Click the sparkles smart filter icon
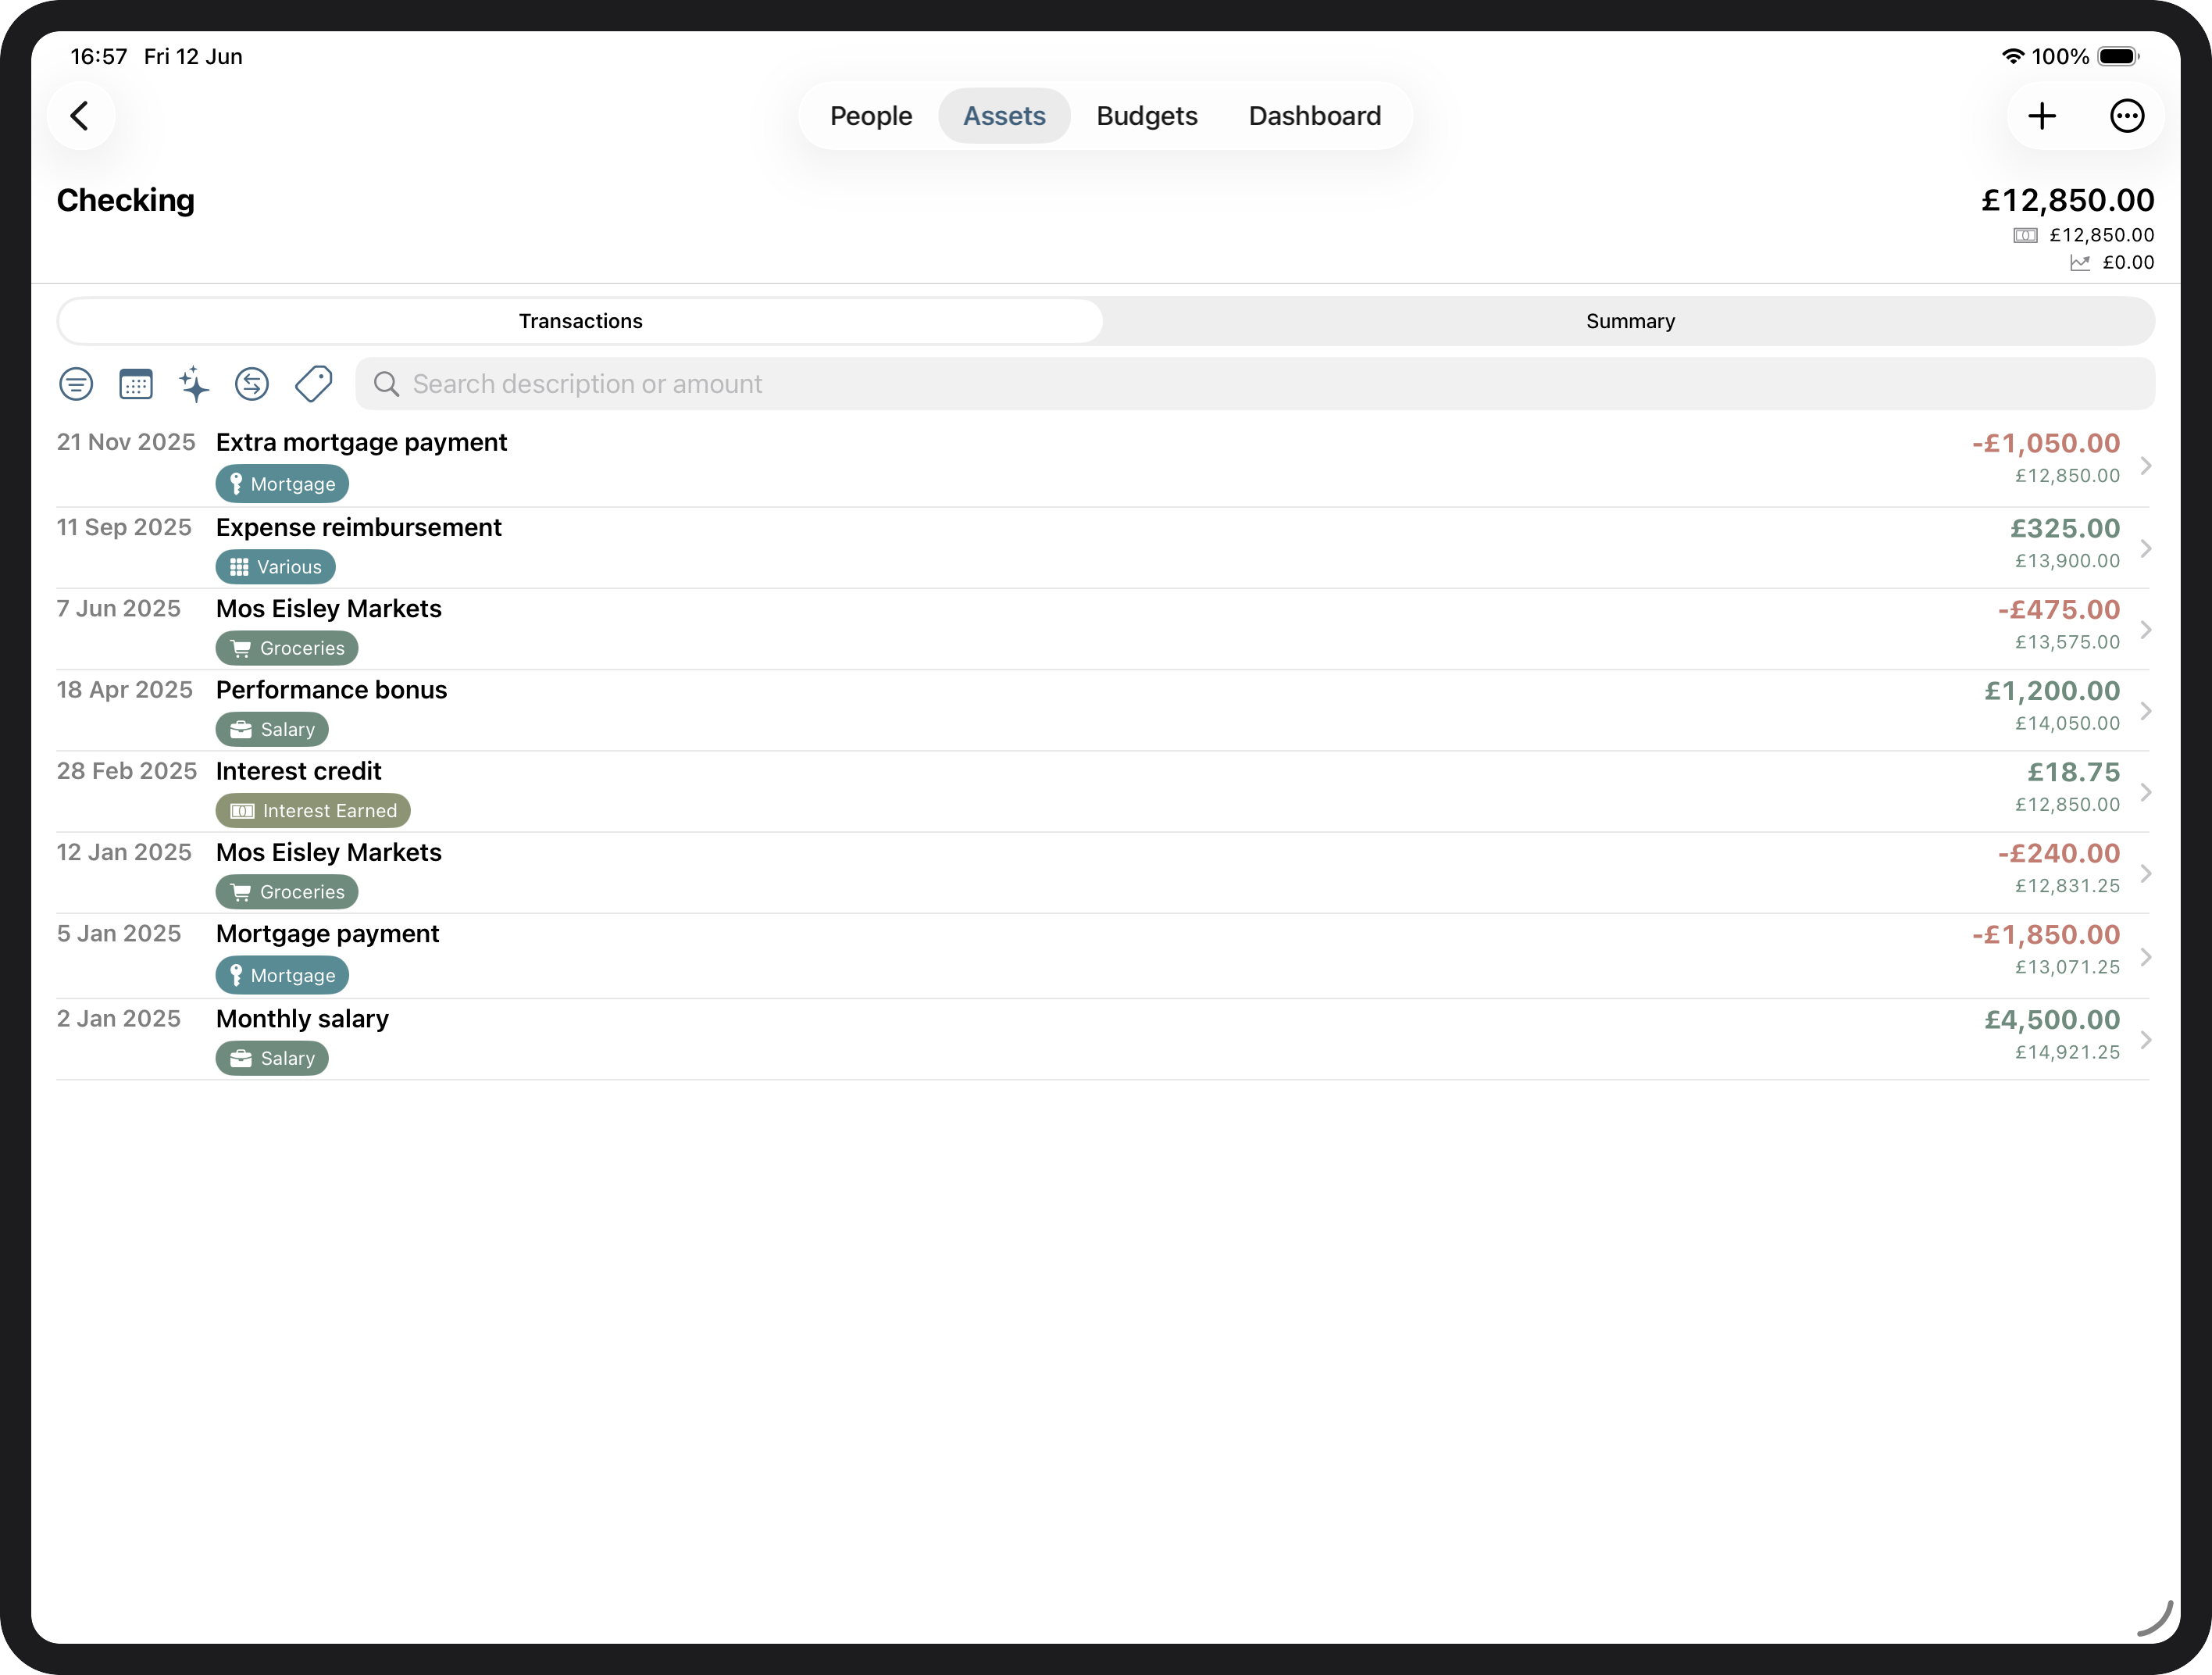This screenshot has width=2212, height=1675. pyautogui.click(x=194, y=384)
